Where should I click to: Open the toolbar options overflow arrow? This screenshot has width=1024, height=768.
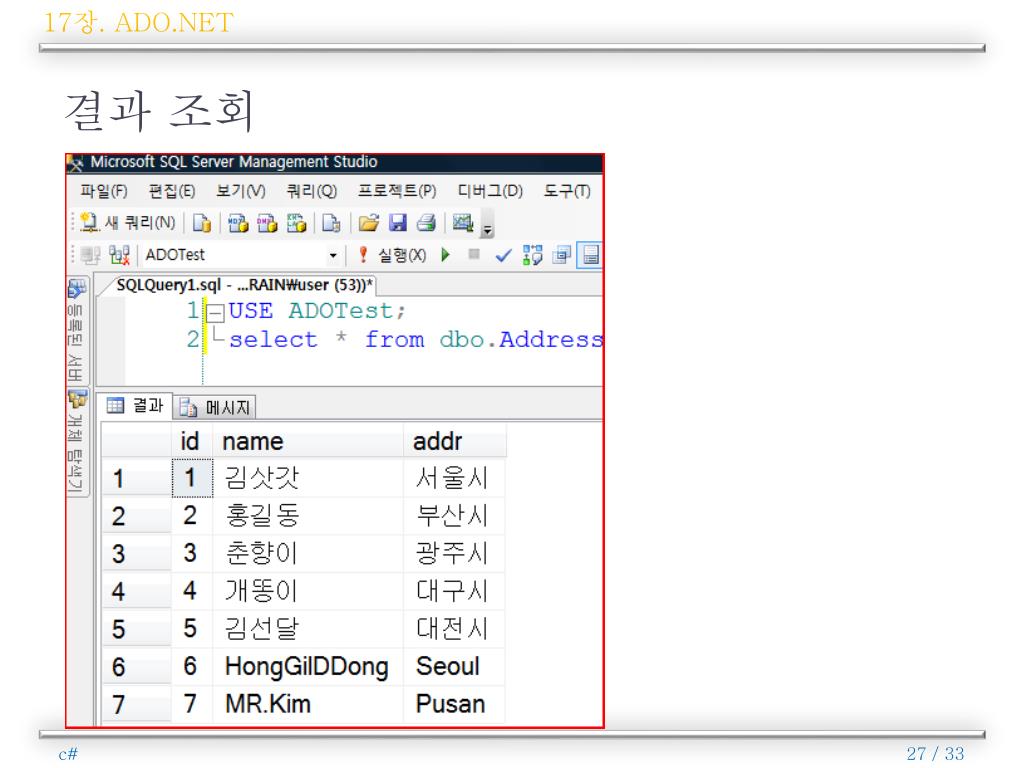point(487,226)
